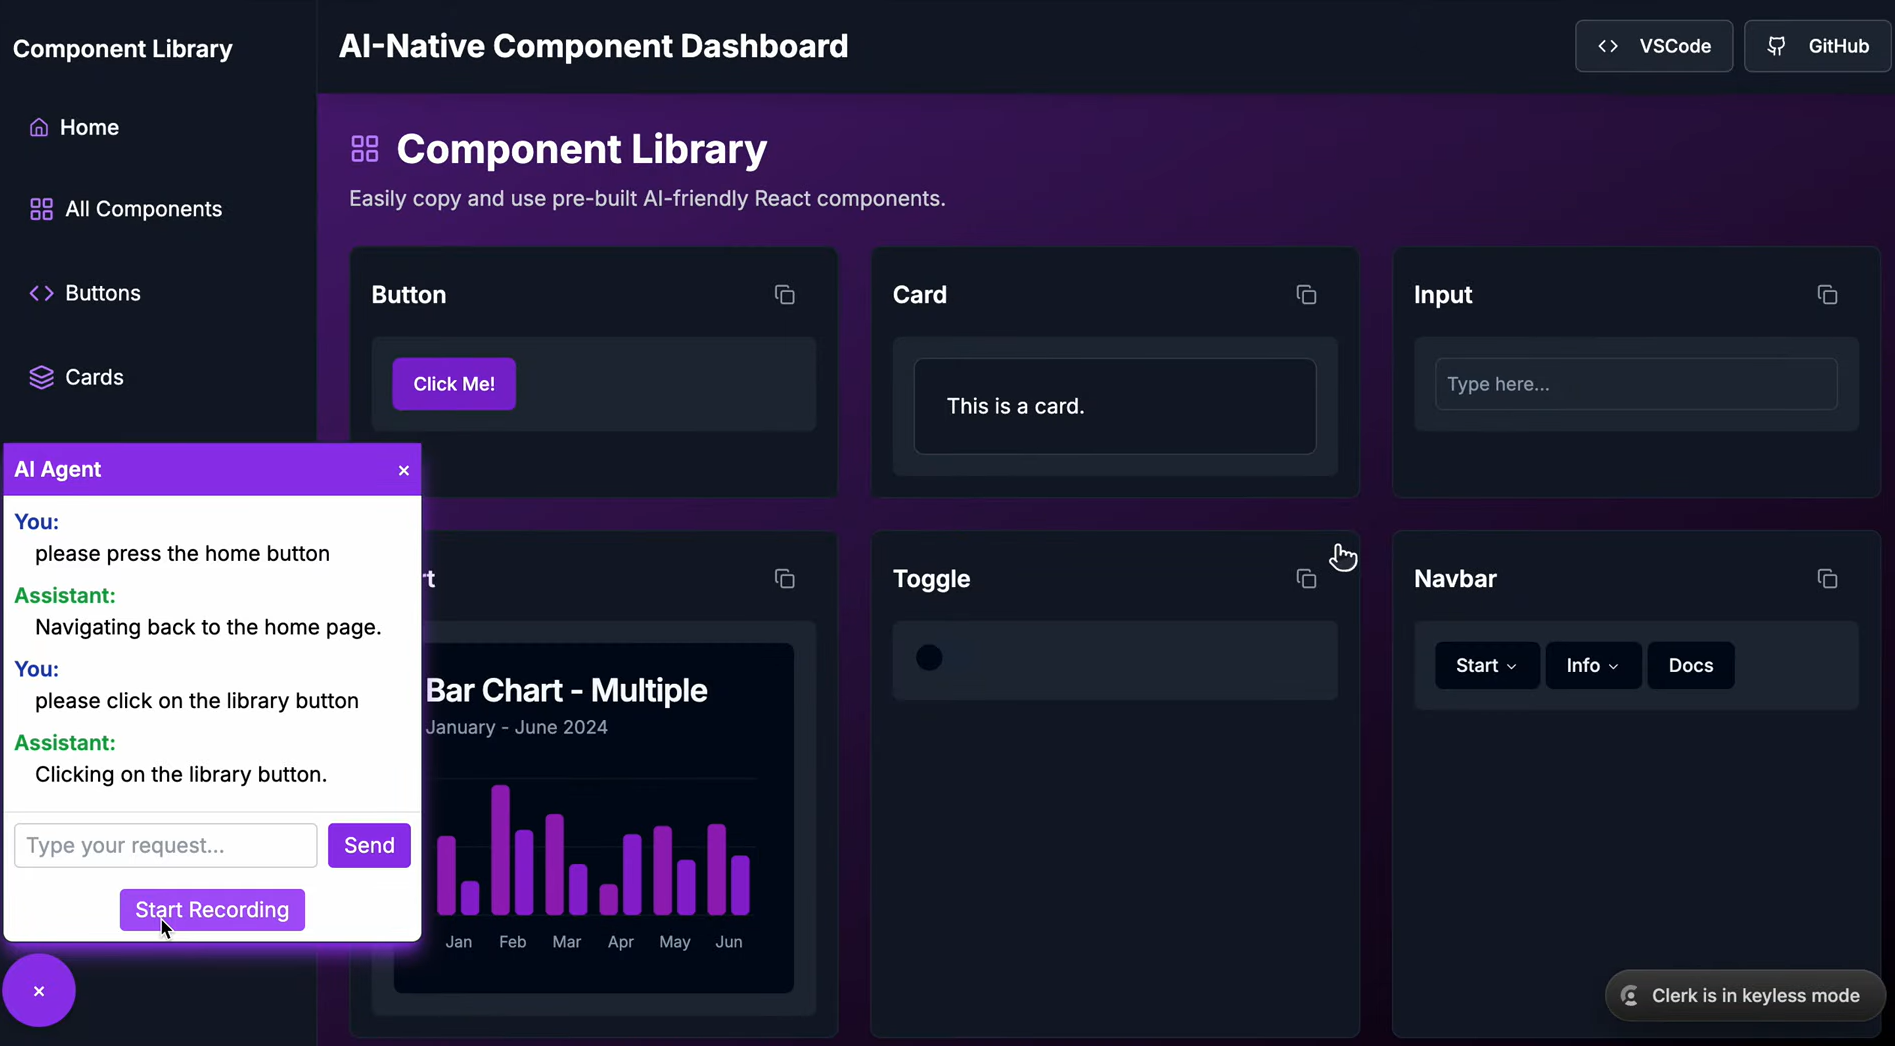Click the Buttons code-brackets icon
This screenshot has height=1046, width=1895.
point(41,293)
